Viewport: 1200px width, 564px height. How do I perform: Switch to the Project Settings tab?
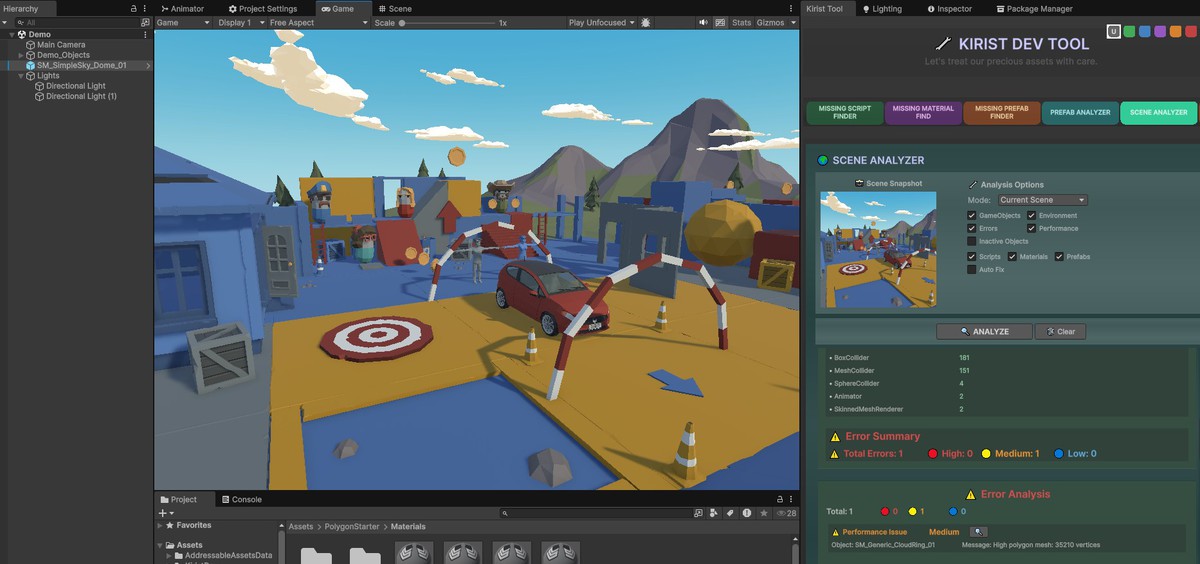coord(263,8)
